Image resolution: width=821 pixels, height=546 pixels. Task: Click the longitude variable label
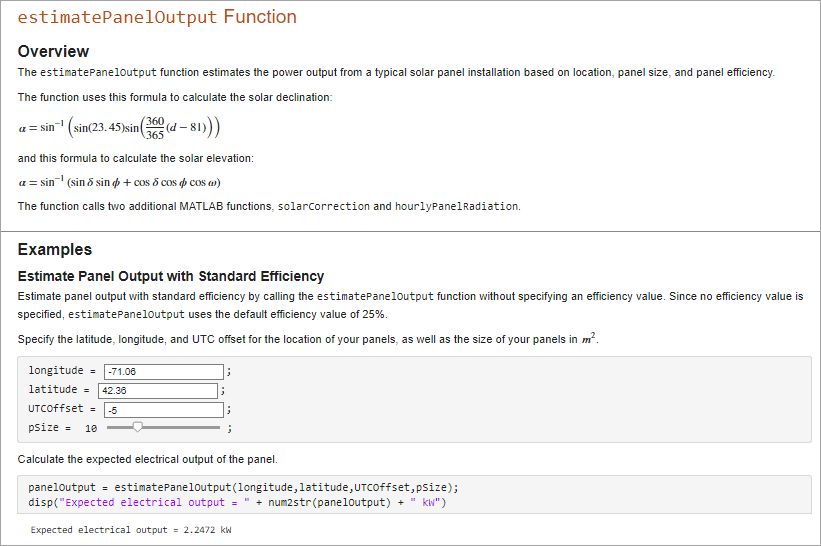click(x=55, y=371)
